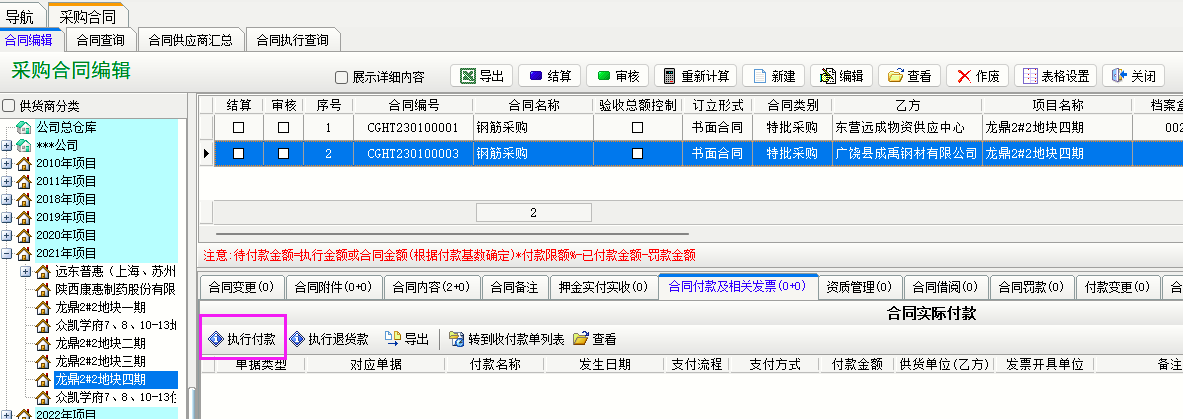Click the 关闭 close button

click(x=1133, y=76)
